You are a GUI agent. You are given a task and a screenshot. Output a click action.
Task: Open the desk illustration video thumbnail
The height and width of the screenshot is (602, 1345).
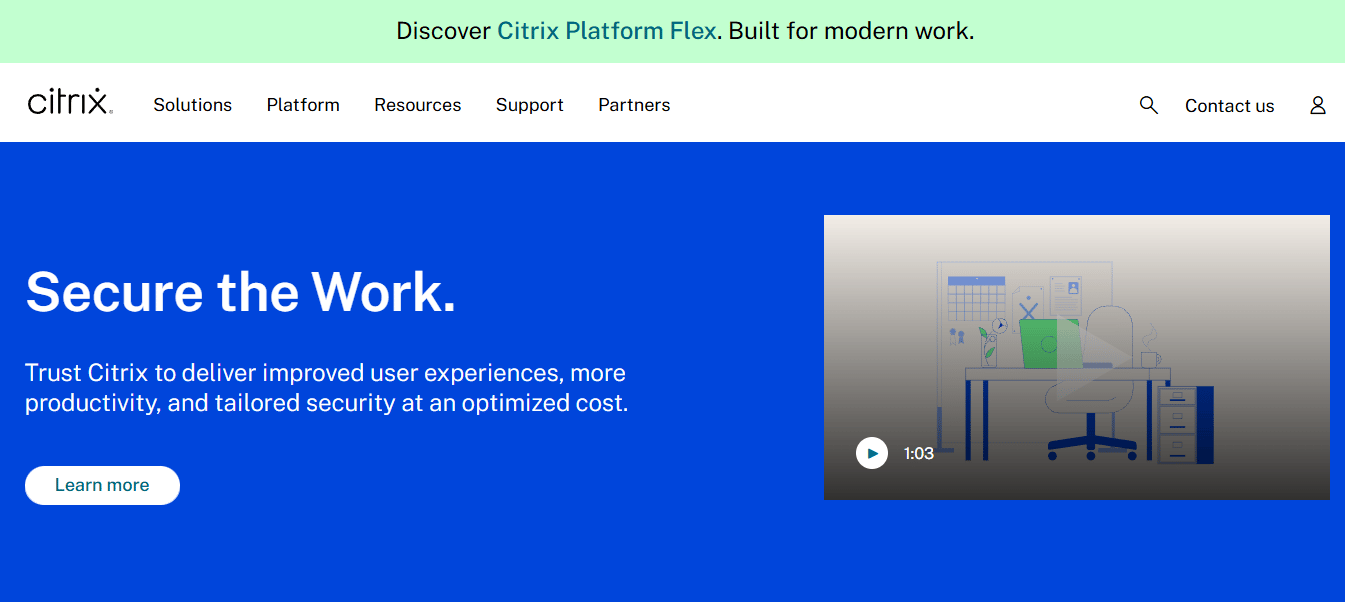point(1077,357)
